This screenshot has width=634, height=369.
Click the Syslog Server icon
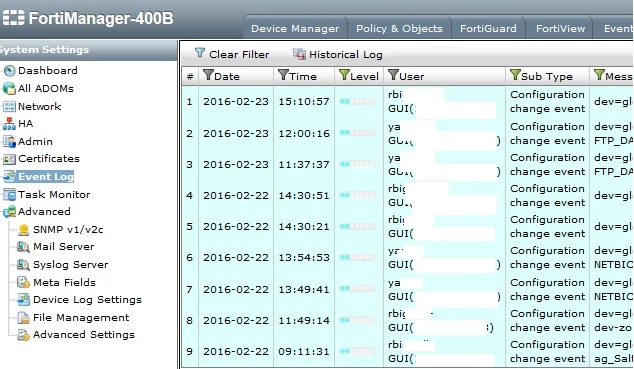[23, 265]
